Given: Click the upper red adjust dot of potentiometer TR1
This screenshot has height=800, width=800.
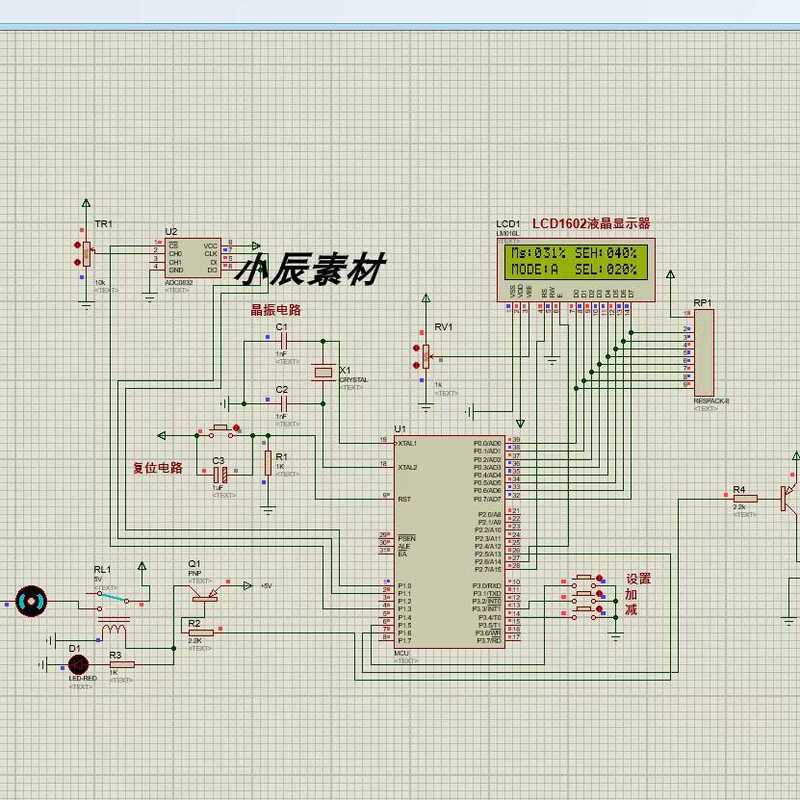Looking at the screenshot, I should pos(78,245).
